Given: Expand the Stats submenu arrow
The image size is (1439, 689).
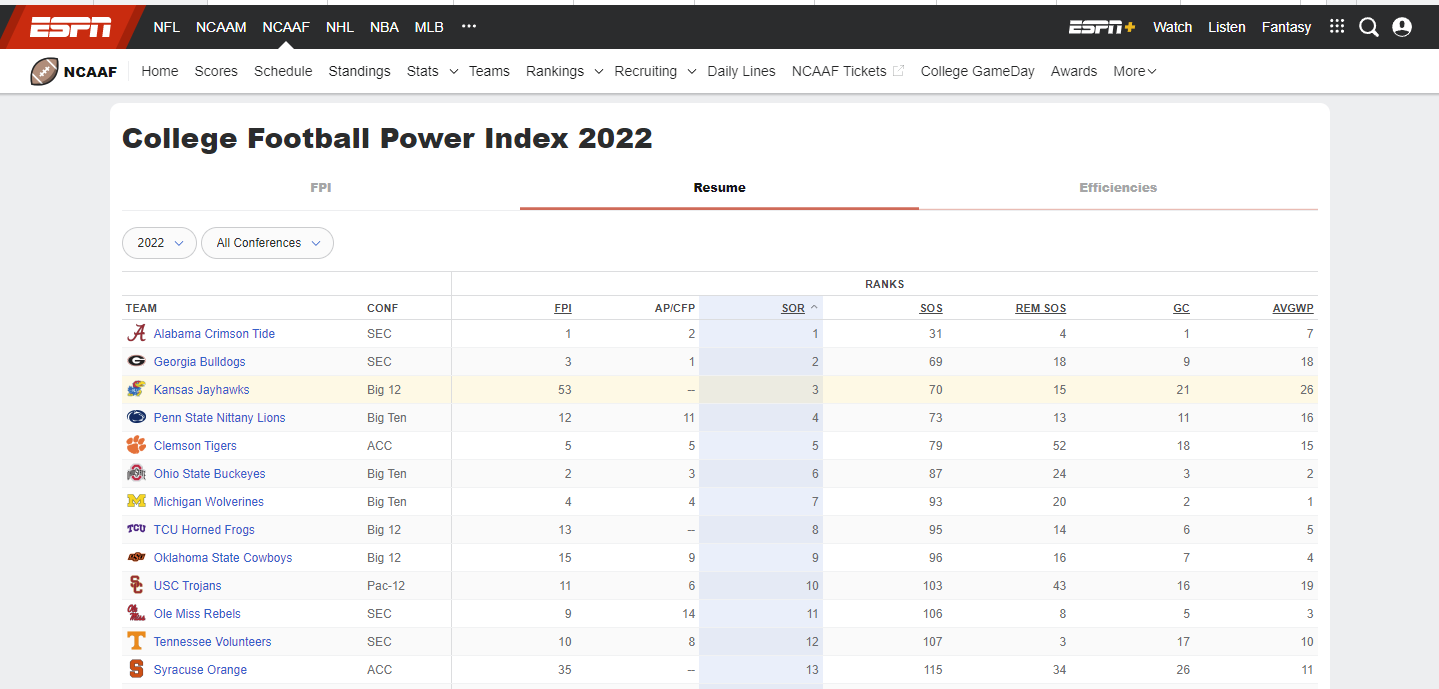Looking at the screenshot, I should (x=454, y=71).
